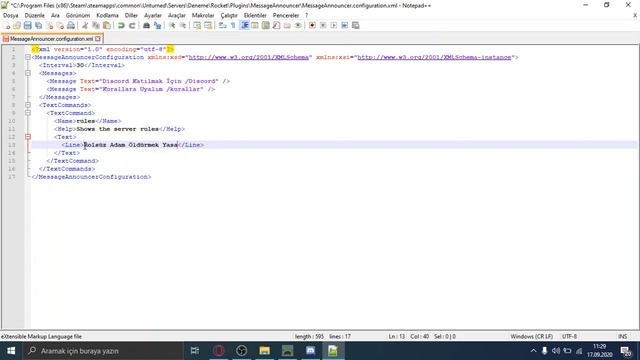Toggle the Function List panel
Image resolution: width=640 pixels, height=360 pixels.
coord(276,25)
